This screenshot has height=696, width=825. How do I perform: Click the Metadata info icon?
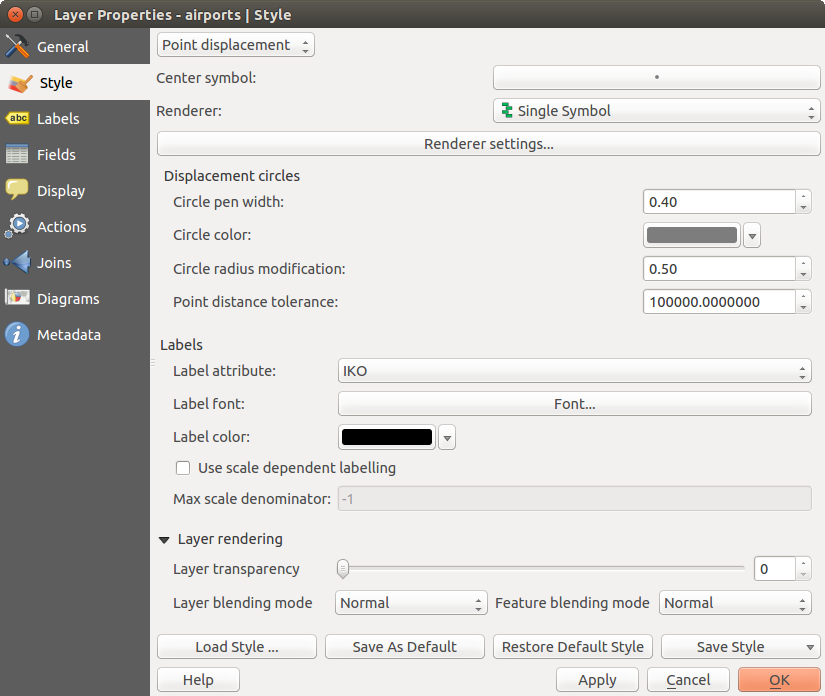coord(17,335)
